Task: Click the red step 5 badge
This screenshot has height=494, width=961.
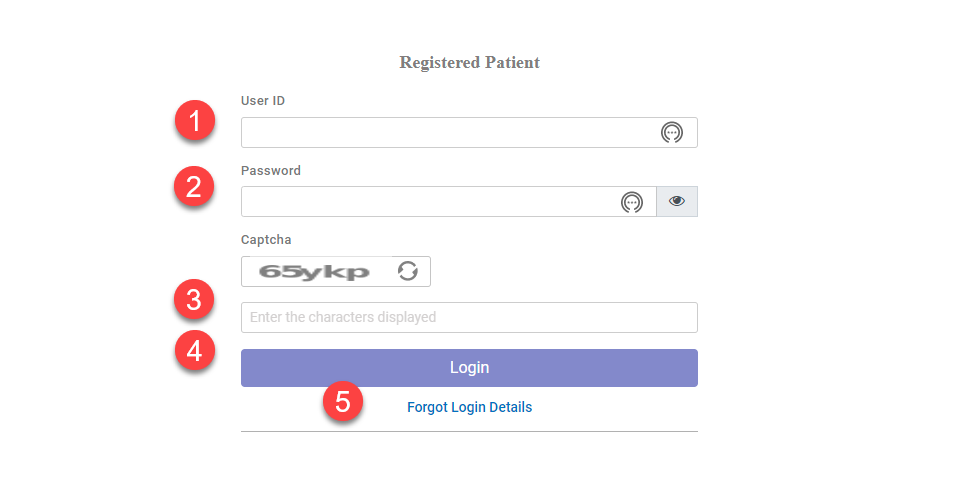Action: tap(343, 401)
